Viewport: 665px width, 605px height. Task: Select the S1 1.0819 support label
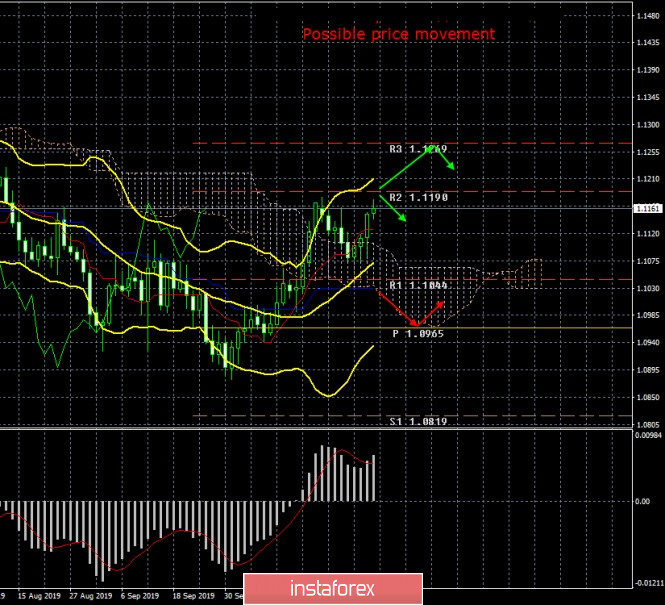point(418,421)
